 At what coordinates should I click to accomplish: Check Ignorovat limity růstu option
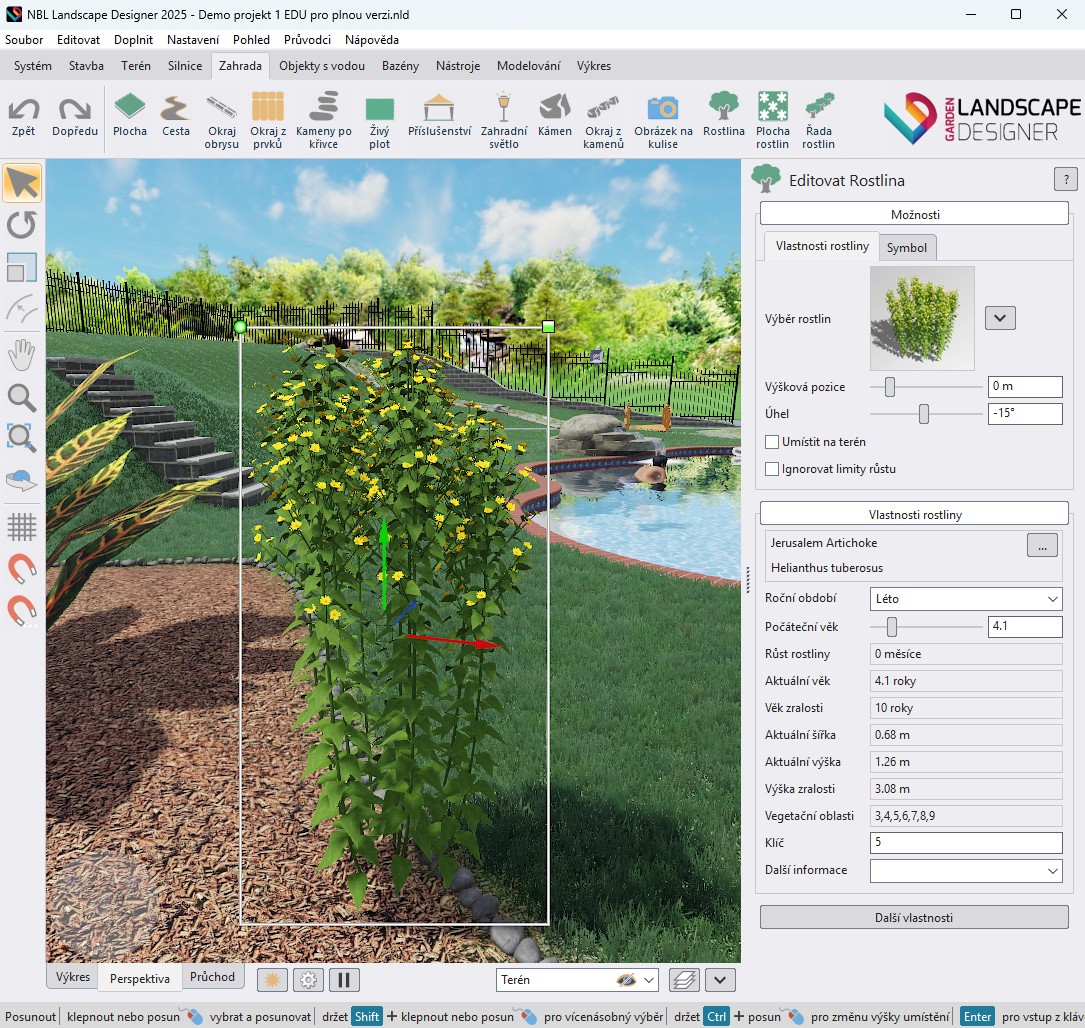772,469
